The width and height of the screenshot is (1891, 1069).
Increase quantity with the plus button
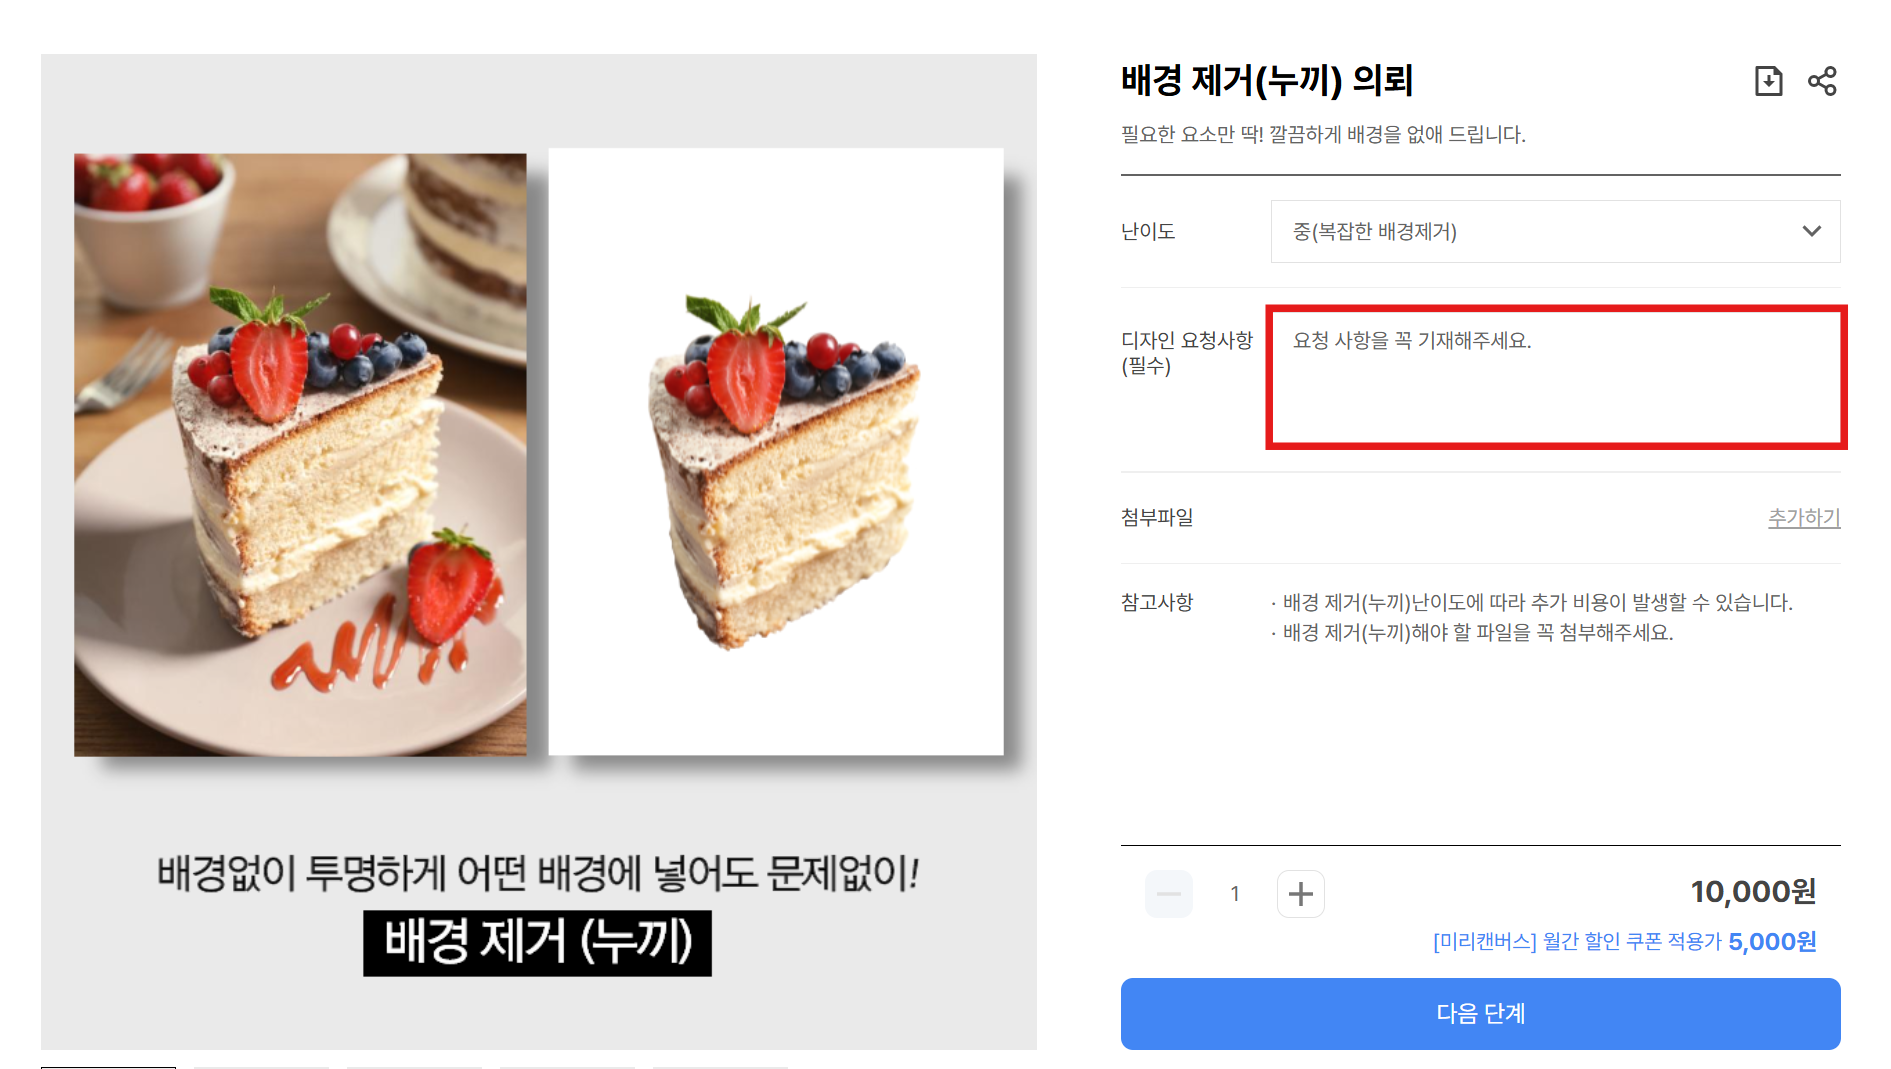(x=1300, y=894)
